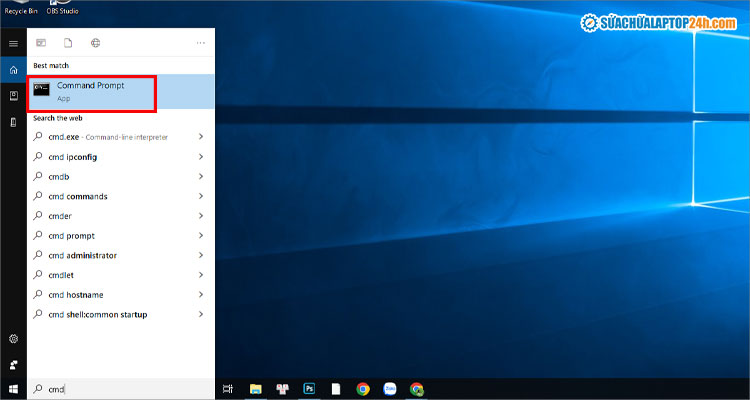This screenshot has width=750, height=400.
Task: Open Photoshop from the taskbar
Action: click(309, 389)
